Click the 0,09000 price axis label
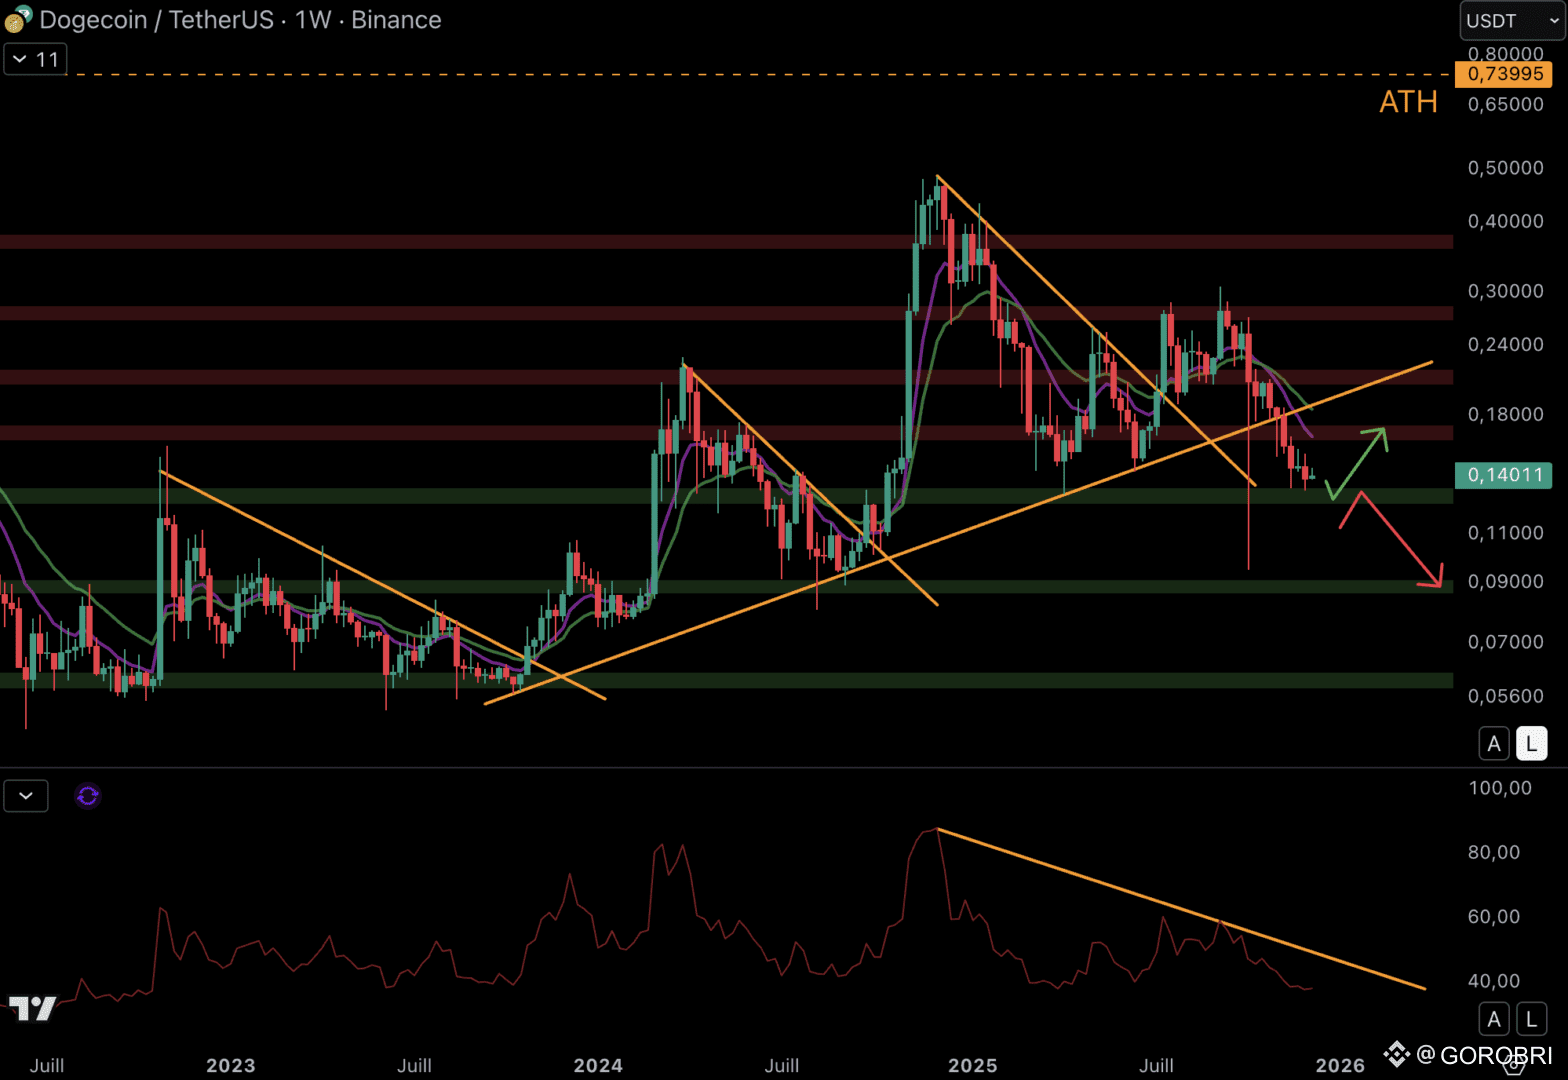The image size is (1568, 1080). (1506, 581)
